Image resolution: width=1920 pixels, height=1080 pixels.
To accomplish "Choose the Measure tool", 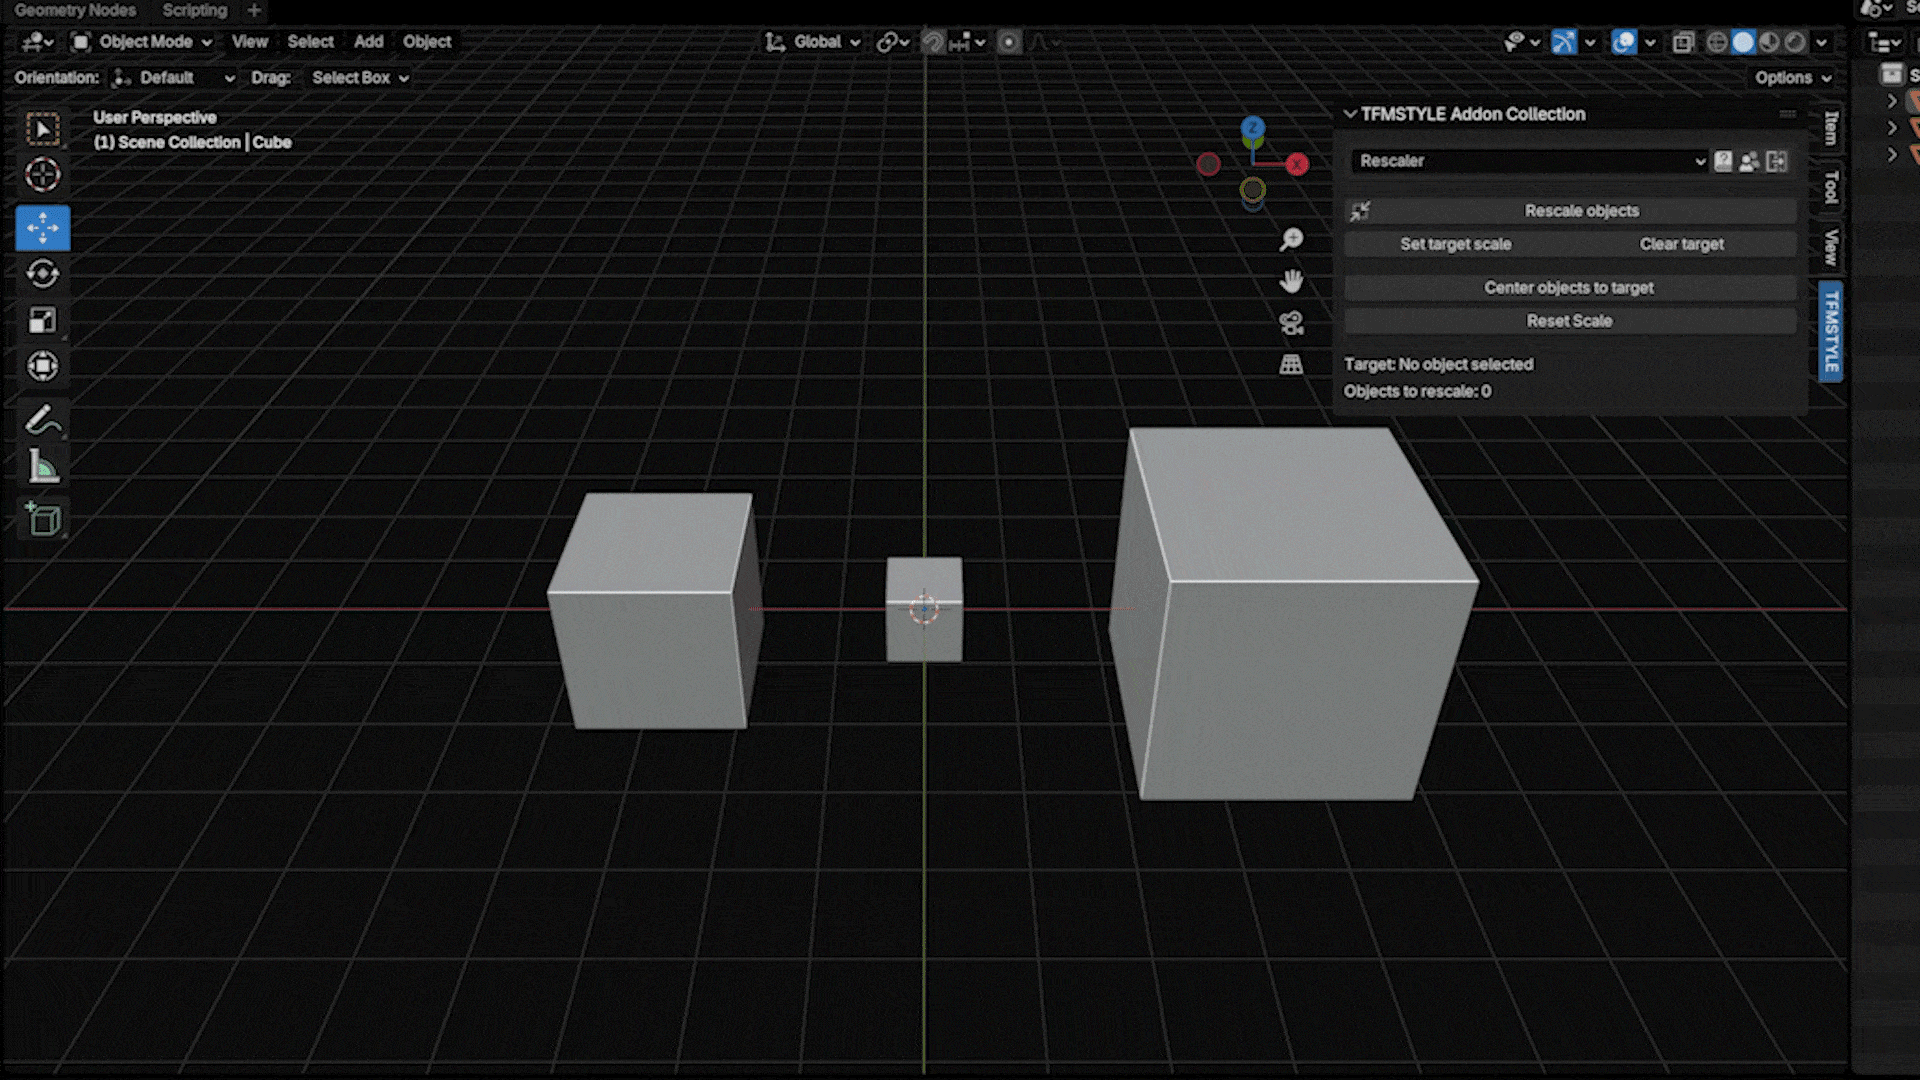I will 42,466.
